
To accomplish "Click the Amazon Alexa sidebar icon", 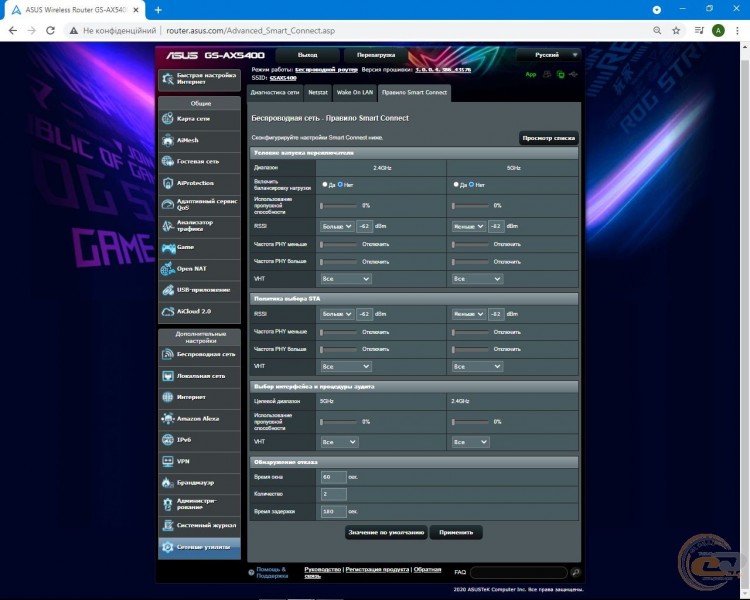I will (167, 419).
